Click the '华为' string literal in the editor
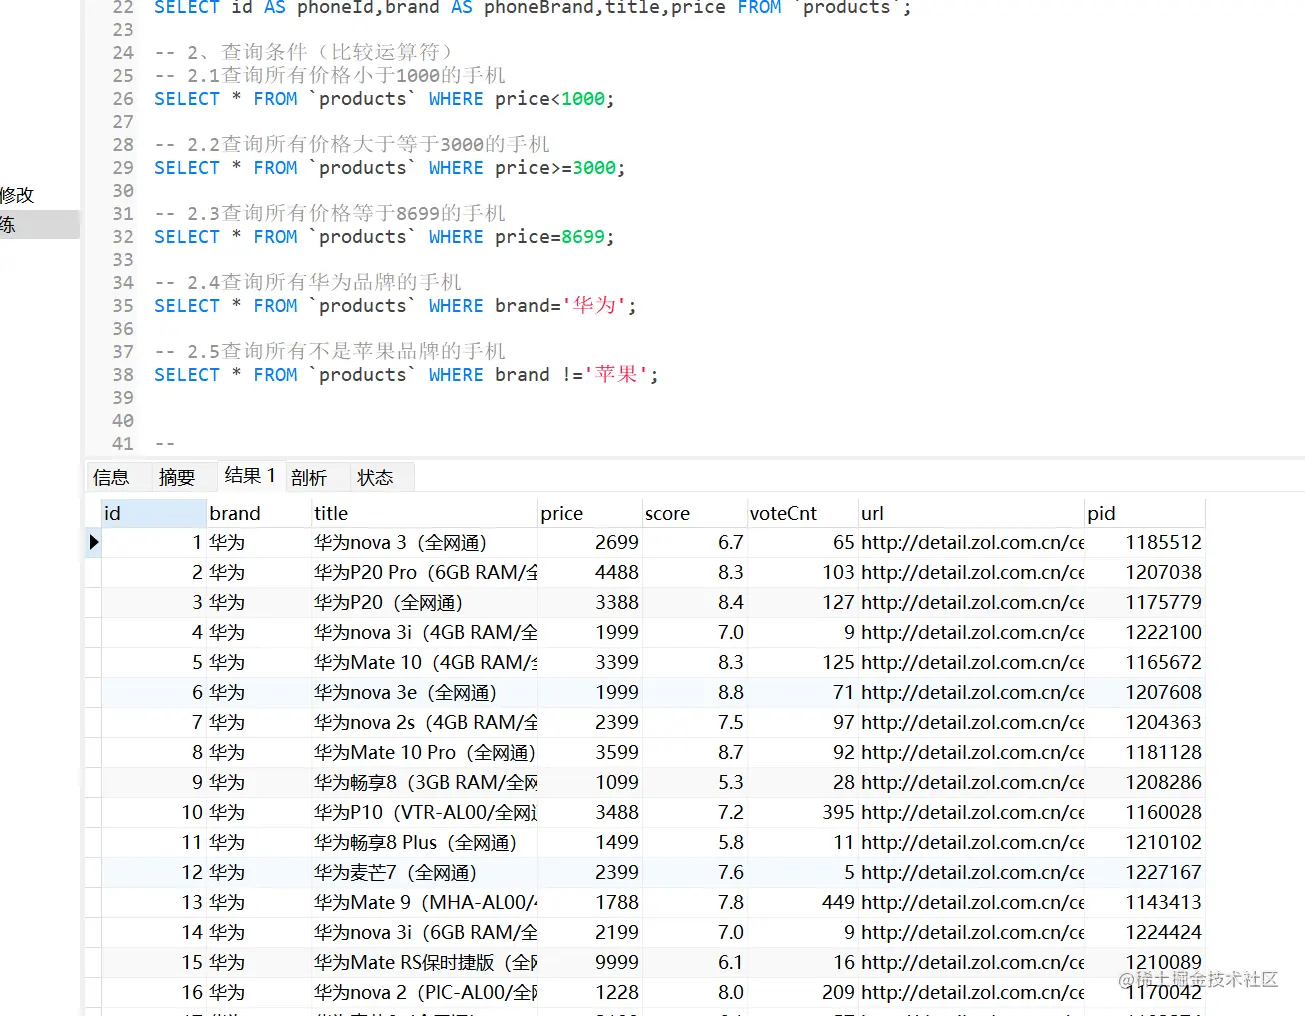 pos(594,305)
